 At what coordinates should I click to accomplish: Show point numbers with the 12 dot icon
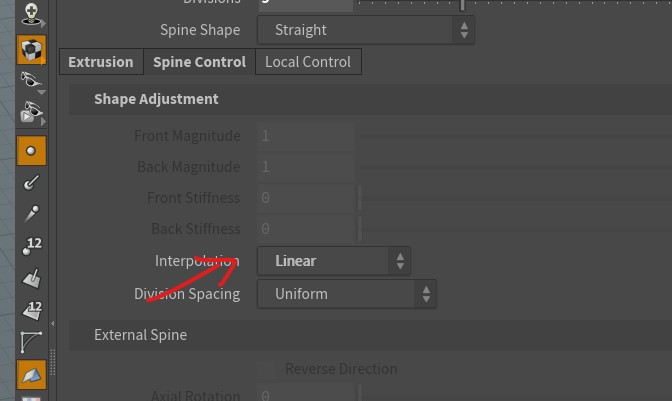(31, 245)
